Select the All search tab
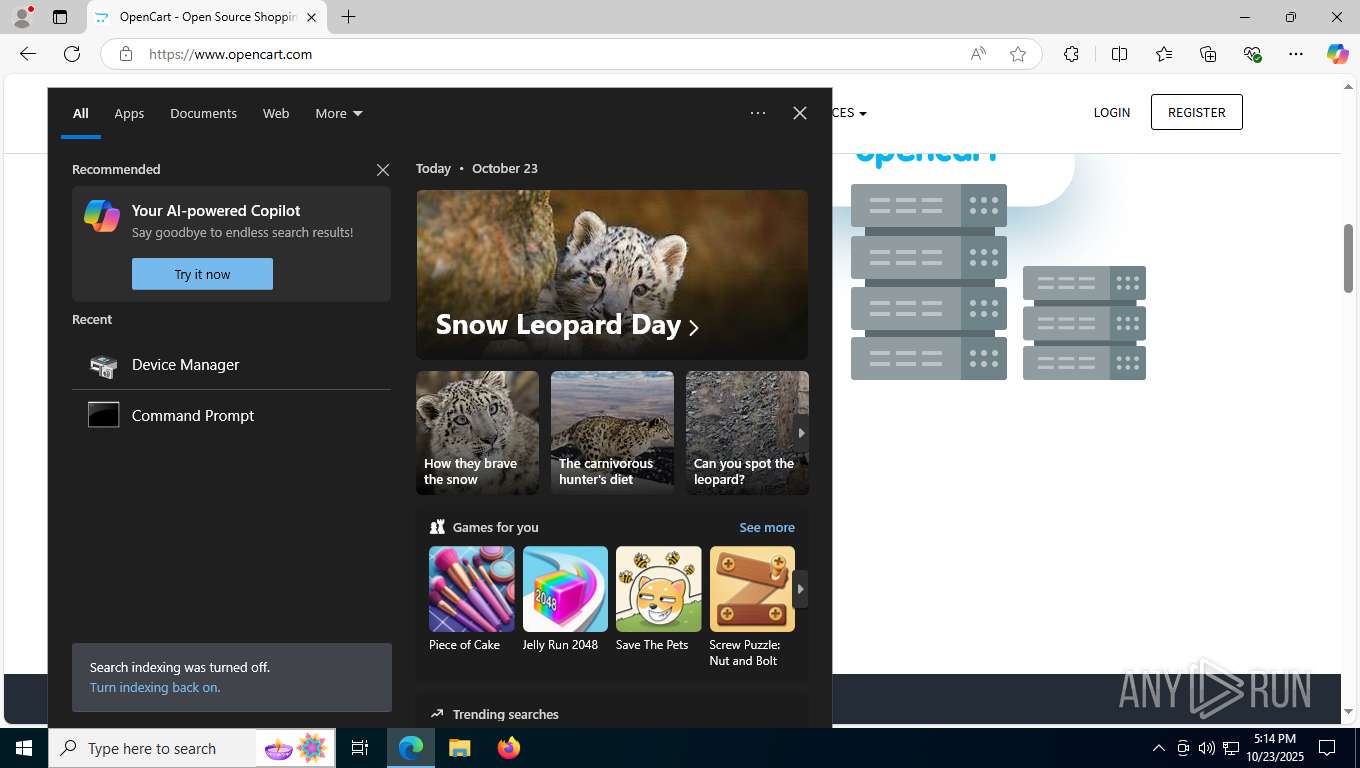Viewport: 1360px width, 768px height. [80, 113]
